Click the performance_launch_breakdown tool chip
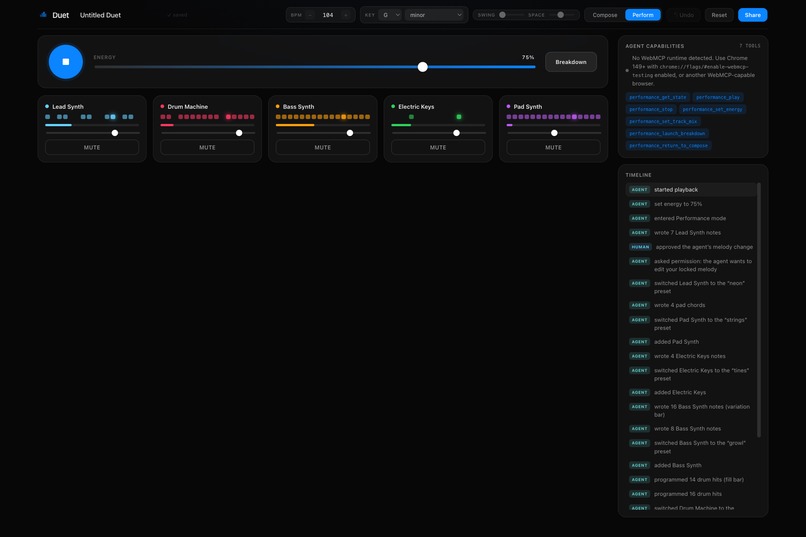 pyautogui.click(x=667, y=134)
